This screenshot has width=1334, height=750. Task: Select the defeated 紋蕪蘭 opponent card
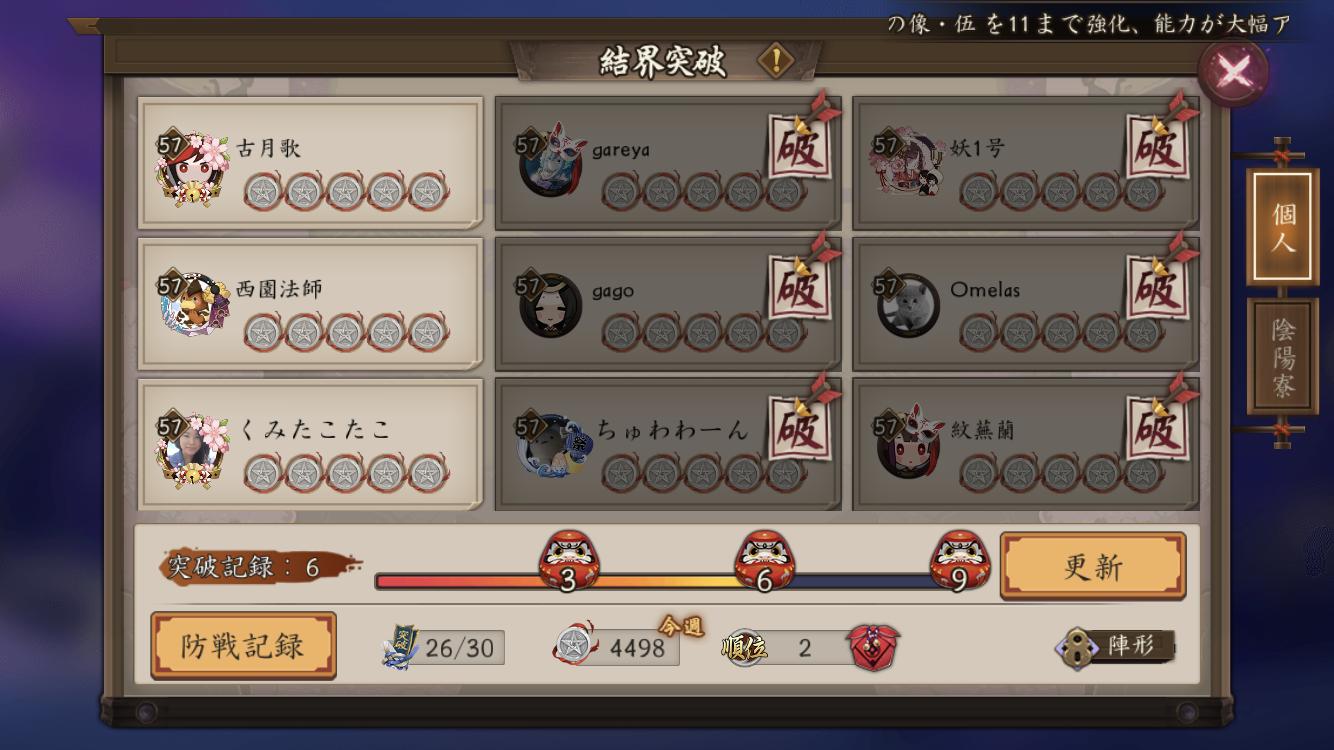[x=1025, y=445]
